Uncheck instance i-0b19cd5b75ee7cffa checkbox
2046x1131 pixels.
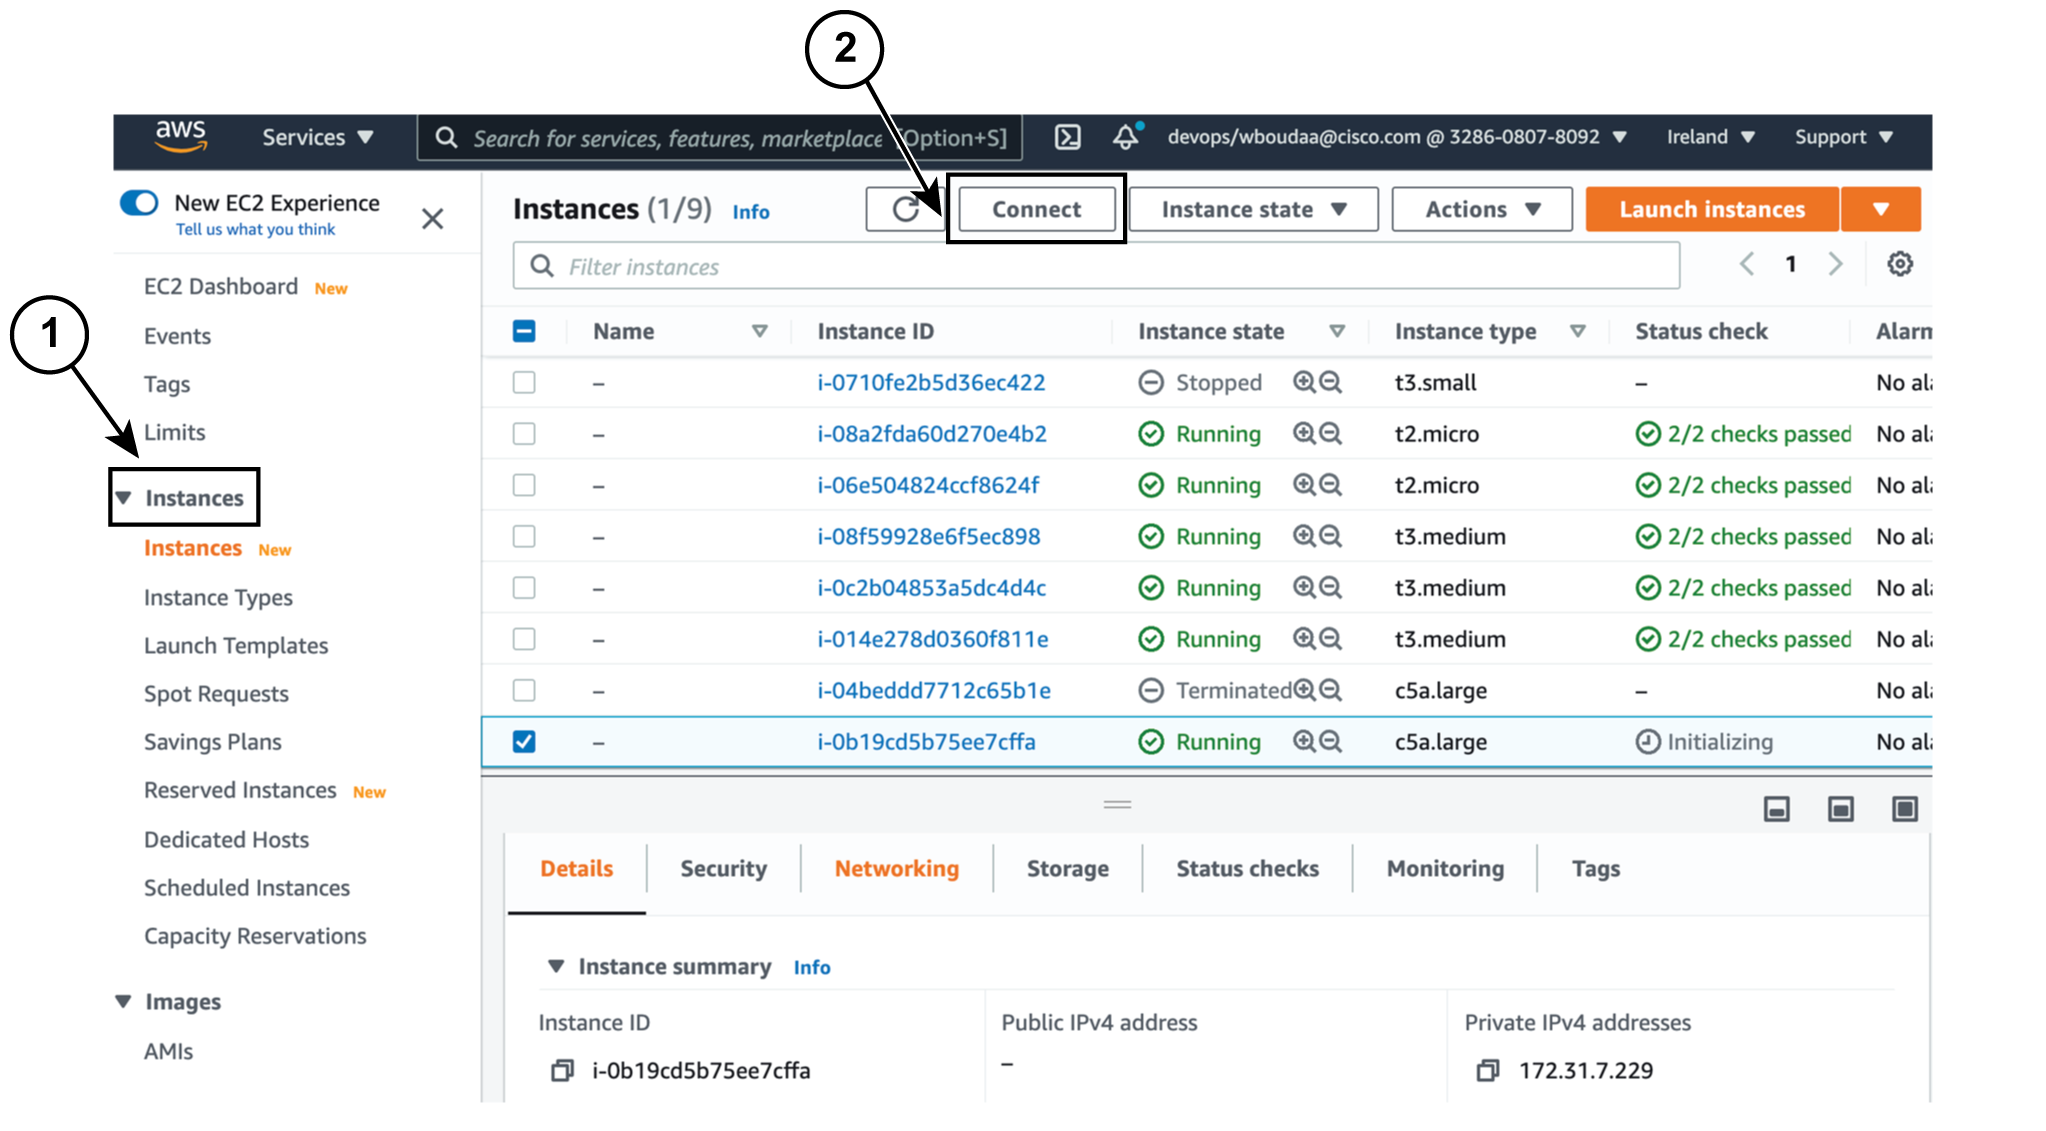[x=524, y=741]
